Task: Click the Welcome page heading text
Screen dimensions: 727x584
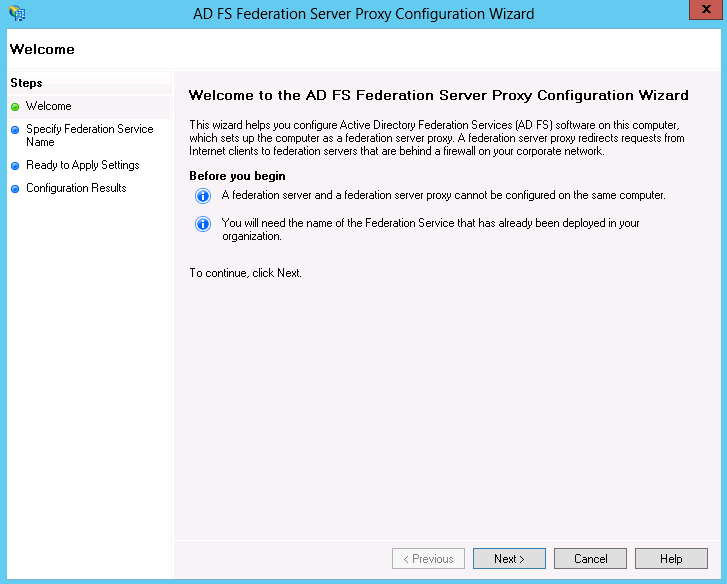Action: [x=439, y=95]
